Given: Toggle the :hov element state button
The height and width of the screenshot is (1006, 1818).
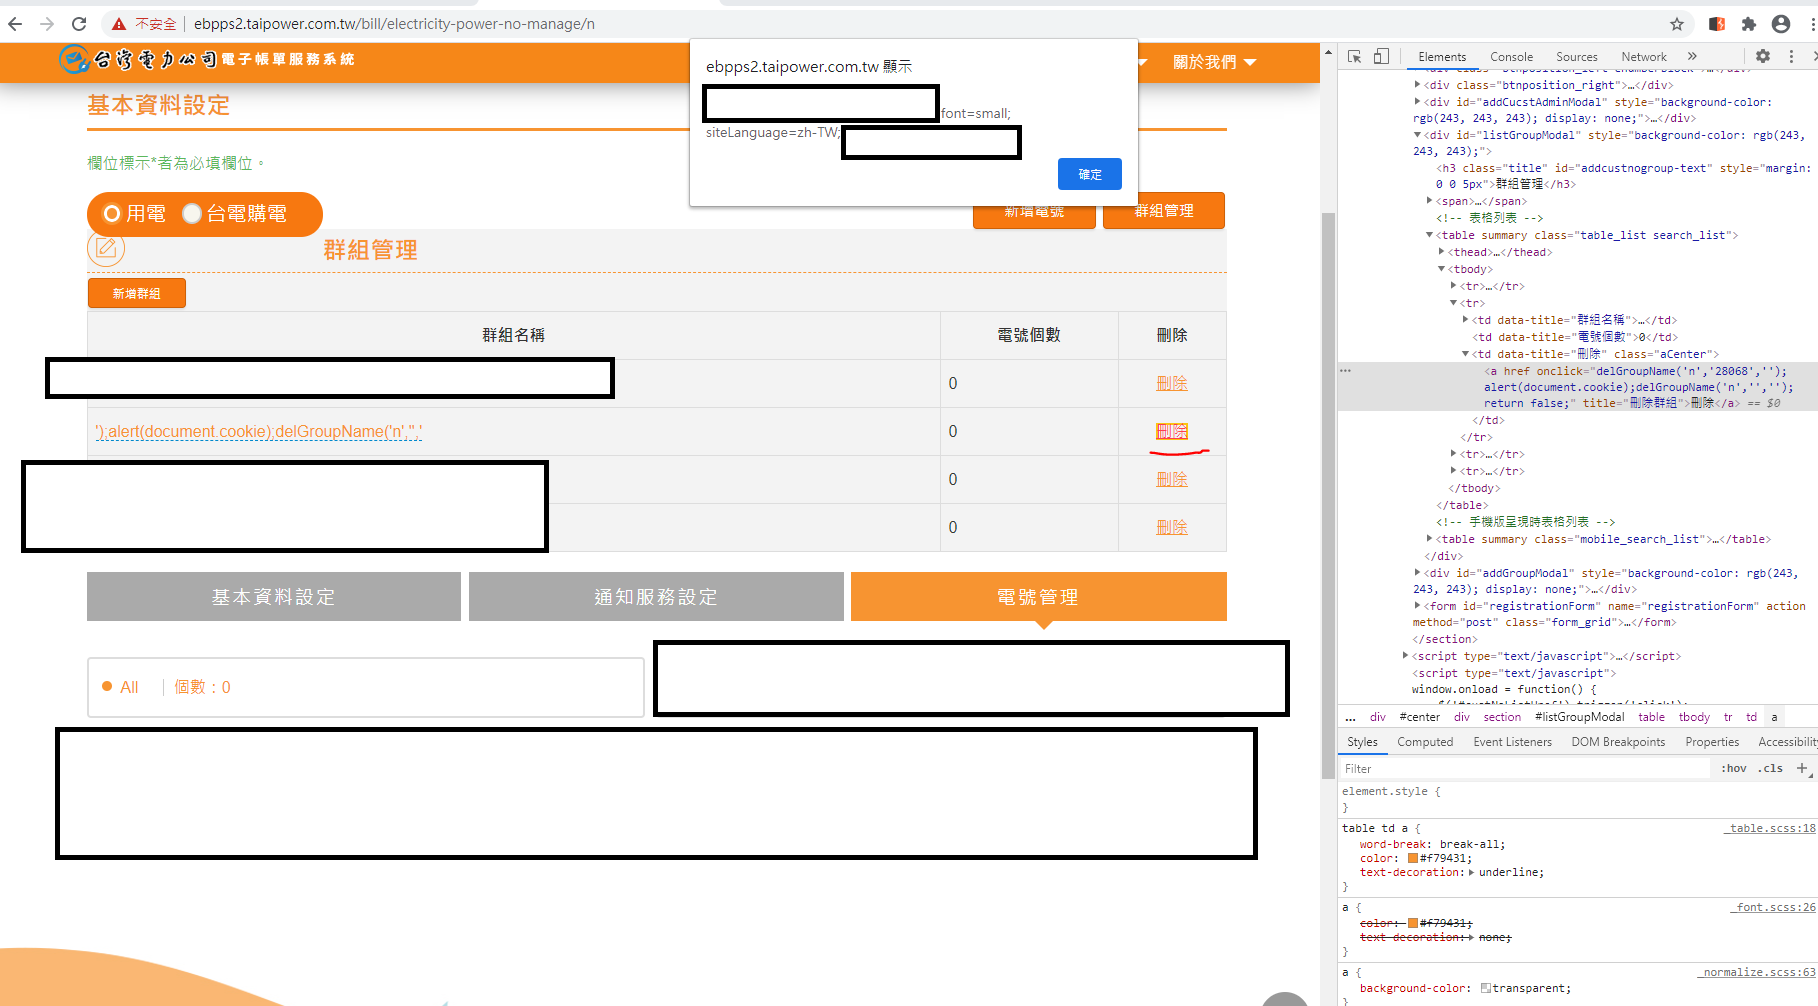Looking at the screenshot, I should (x=1734, y=768).
